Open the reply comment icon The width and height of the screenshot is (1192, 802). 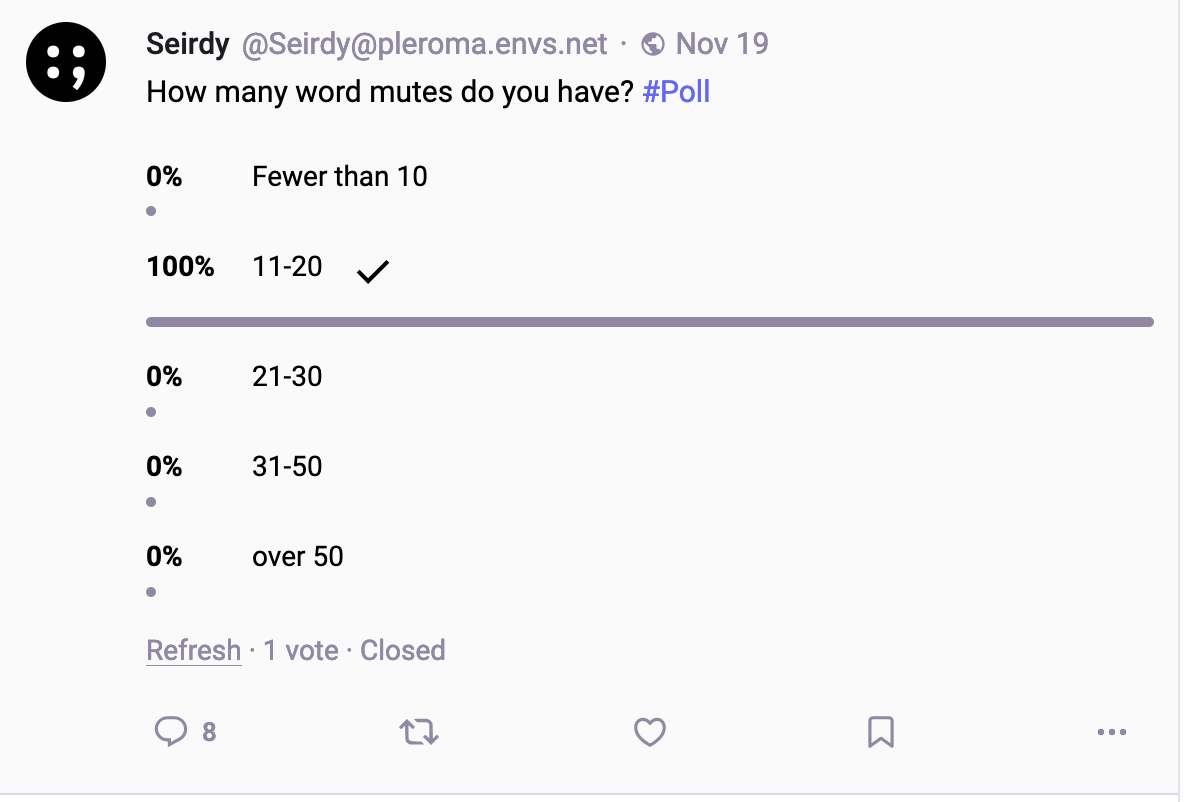pyautogui.click(x=171, y=732)
